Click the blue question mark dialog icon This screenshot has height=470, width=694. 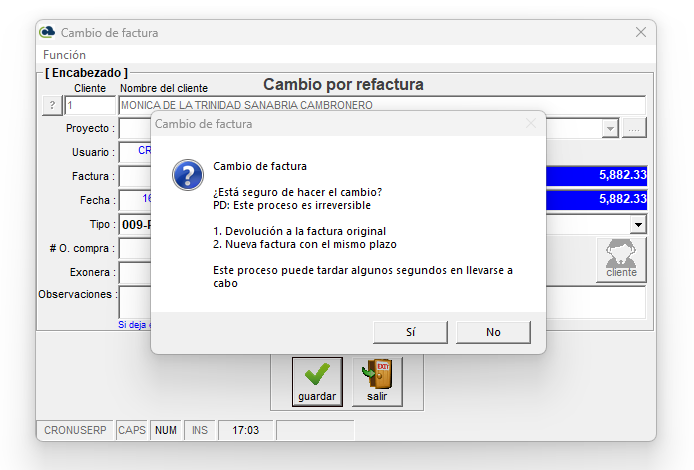[x=188, y=175]
